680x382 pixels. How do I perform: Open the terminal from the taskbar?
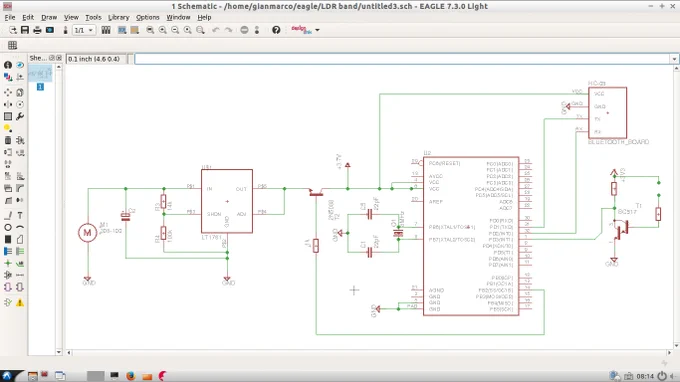[114, 375]
